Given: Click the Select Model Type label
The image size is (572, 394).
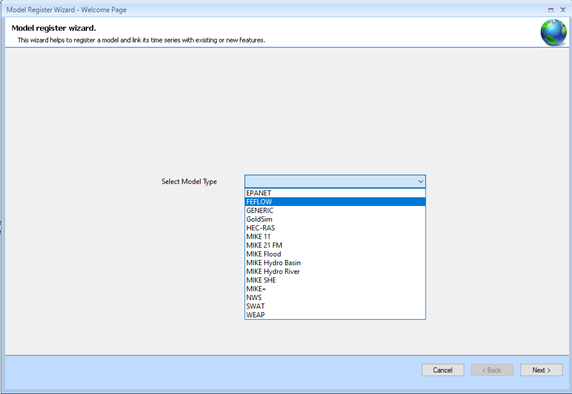Looking at the screenshot, I should coord(189,181).
